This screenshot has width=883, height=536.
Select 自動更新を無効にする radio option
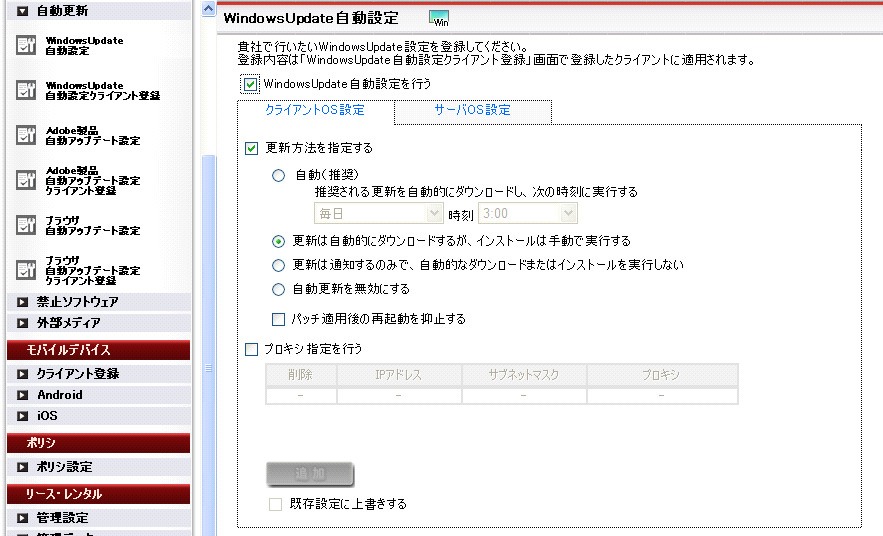(x=278, y=289)
